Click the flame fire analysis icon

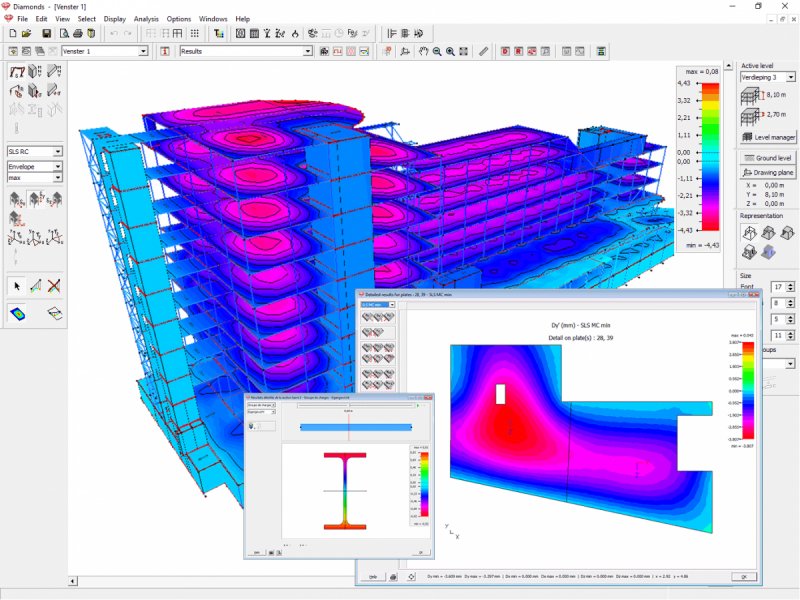[295, 34]
